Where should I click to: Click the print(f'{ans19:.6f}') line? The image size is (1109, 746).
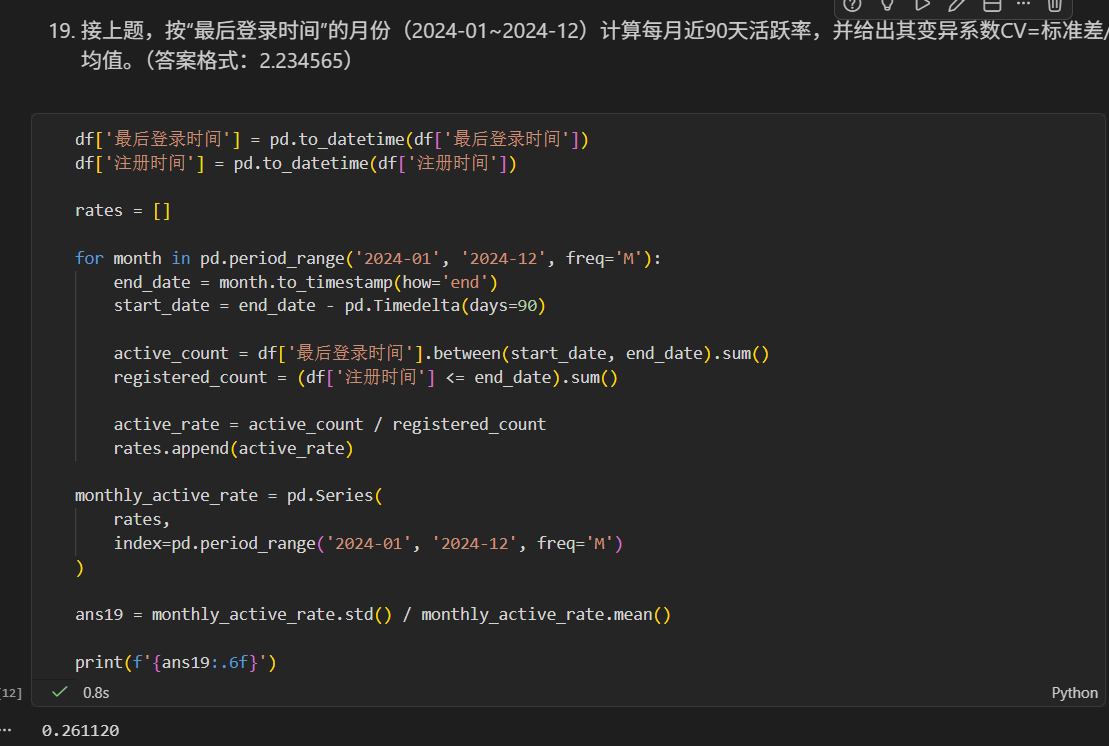tap(175, 663)
